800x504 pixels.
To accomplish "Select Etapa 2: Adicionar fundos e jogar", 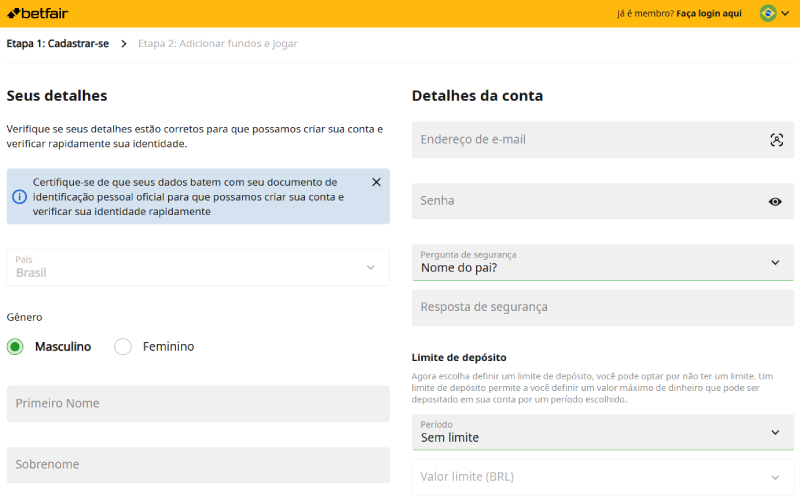I will (x=218, y=43).
